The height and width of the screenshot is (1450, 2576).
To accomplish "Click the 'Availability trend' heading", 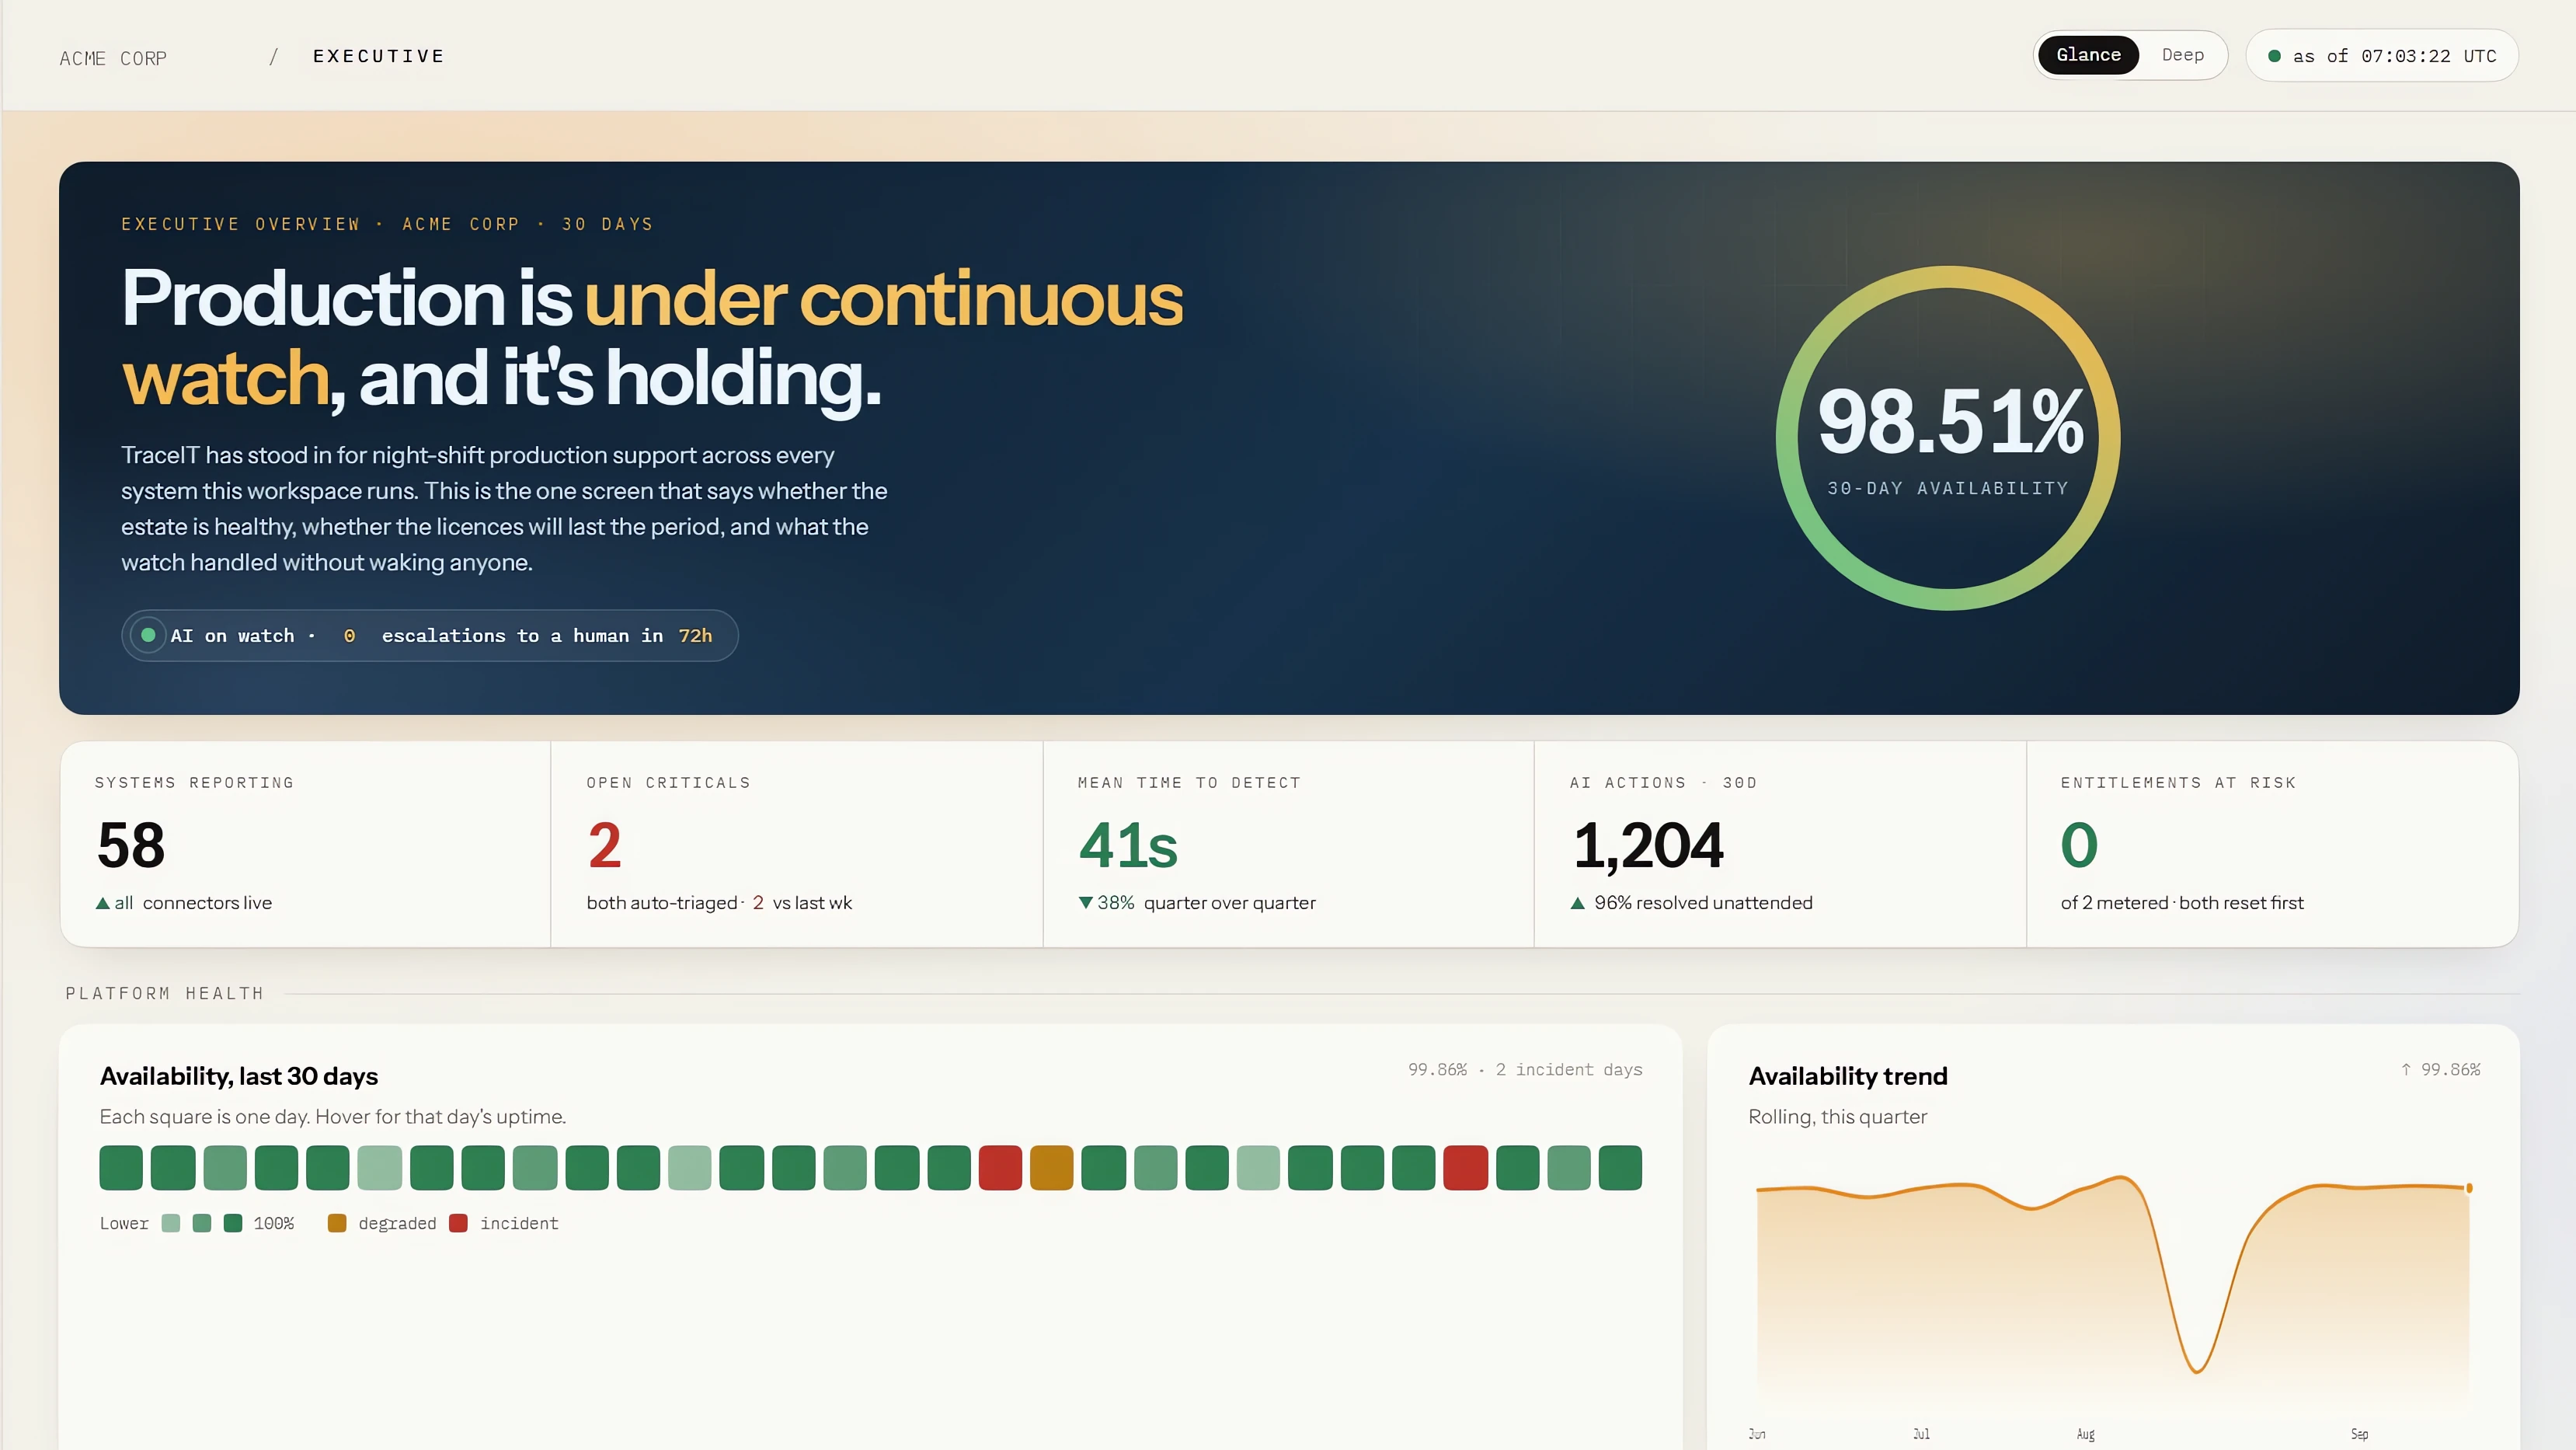I will 1848,1076.
